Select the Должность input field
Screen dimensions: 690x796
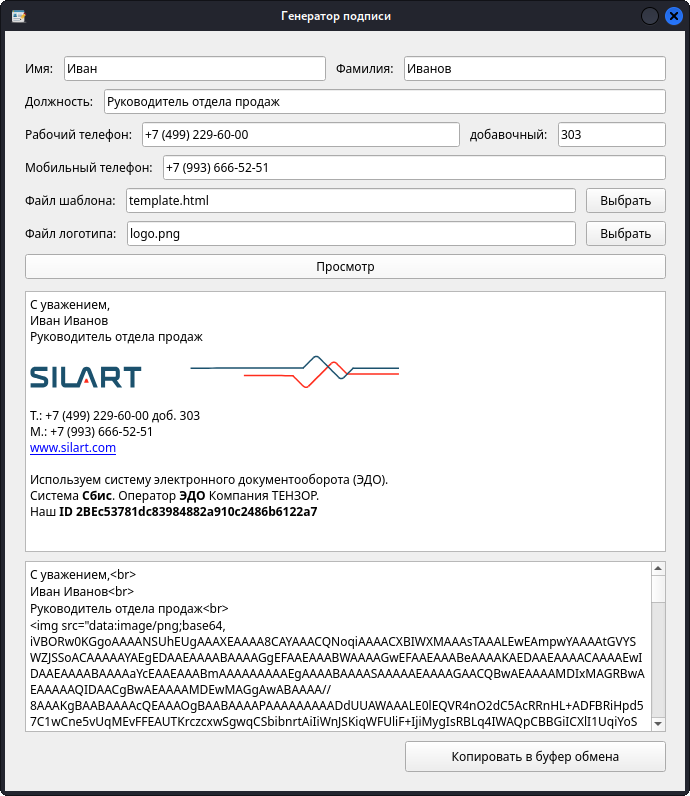[x=384, y=101]
